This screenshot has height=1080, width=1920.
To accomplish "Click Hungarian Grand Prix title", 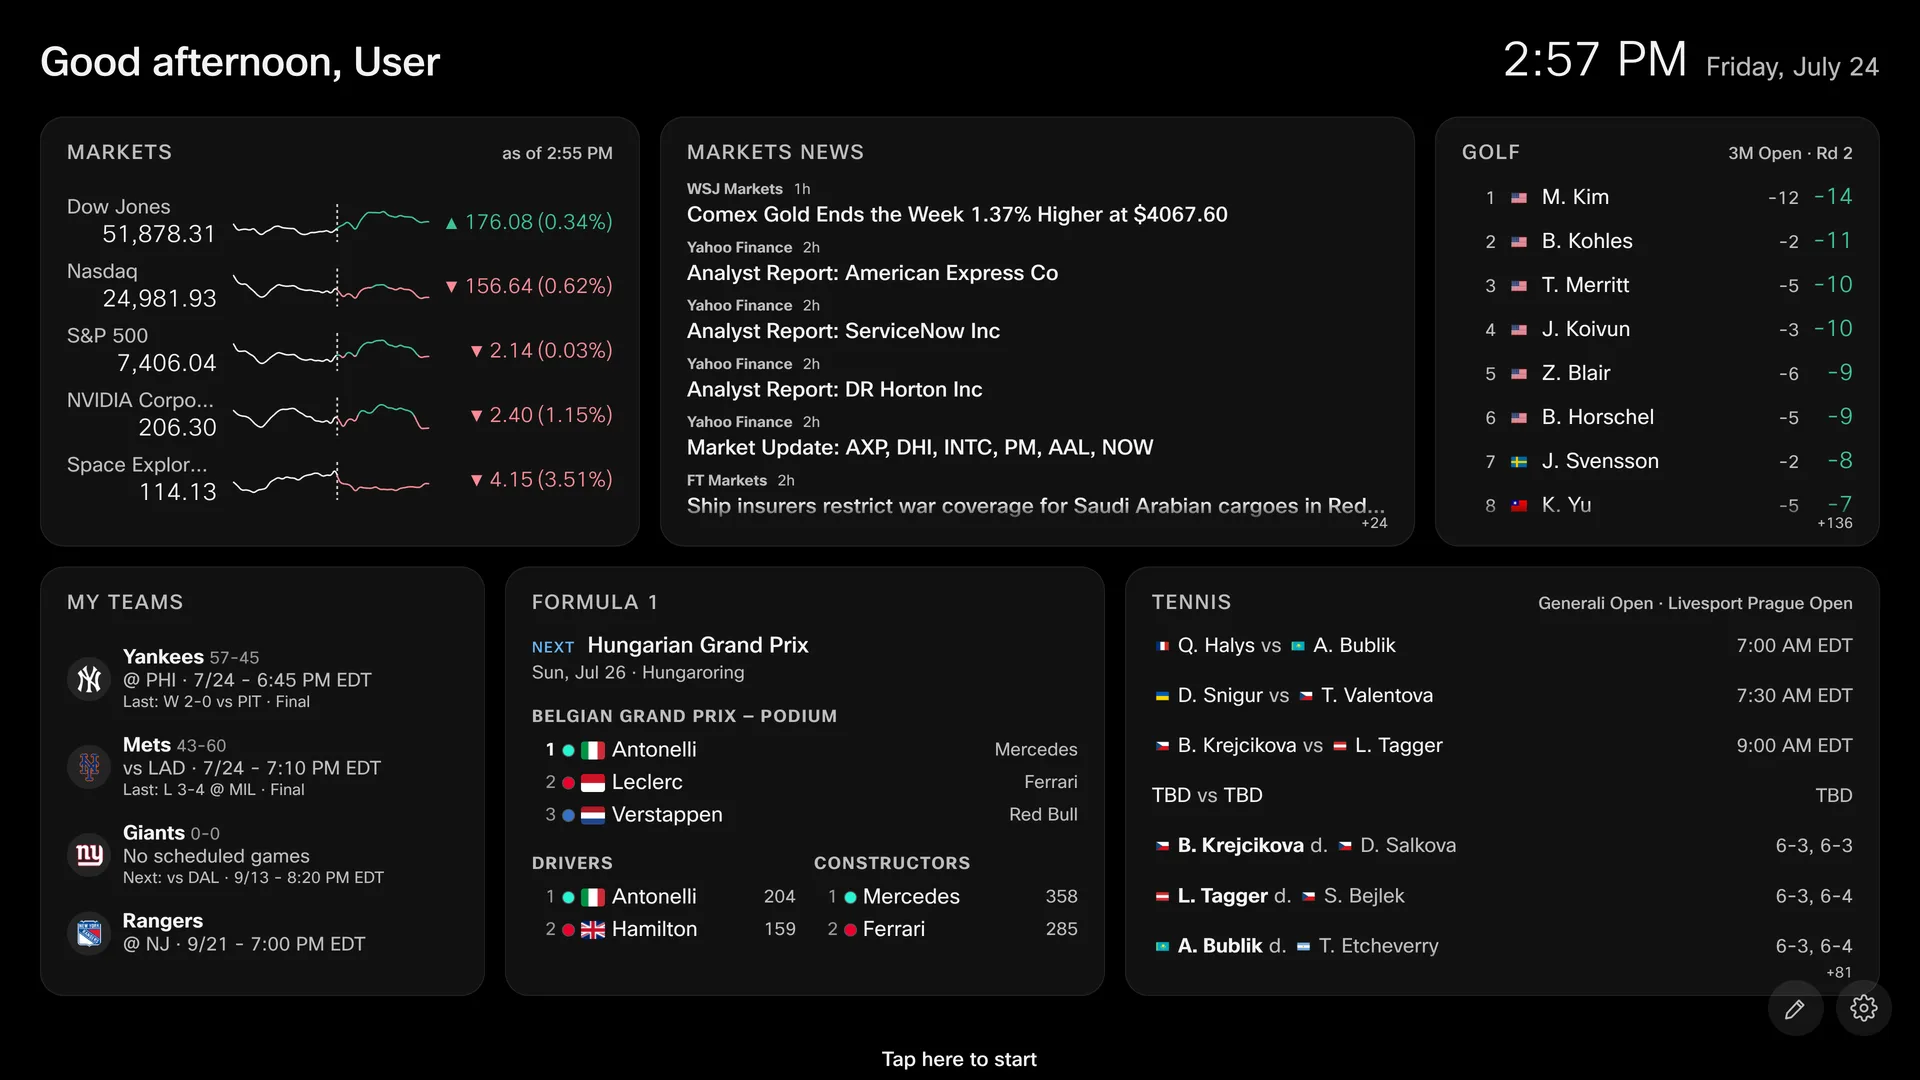I will (x=698, y=645).
